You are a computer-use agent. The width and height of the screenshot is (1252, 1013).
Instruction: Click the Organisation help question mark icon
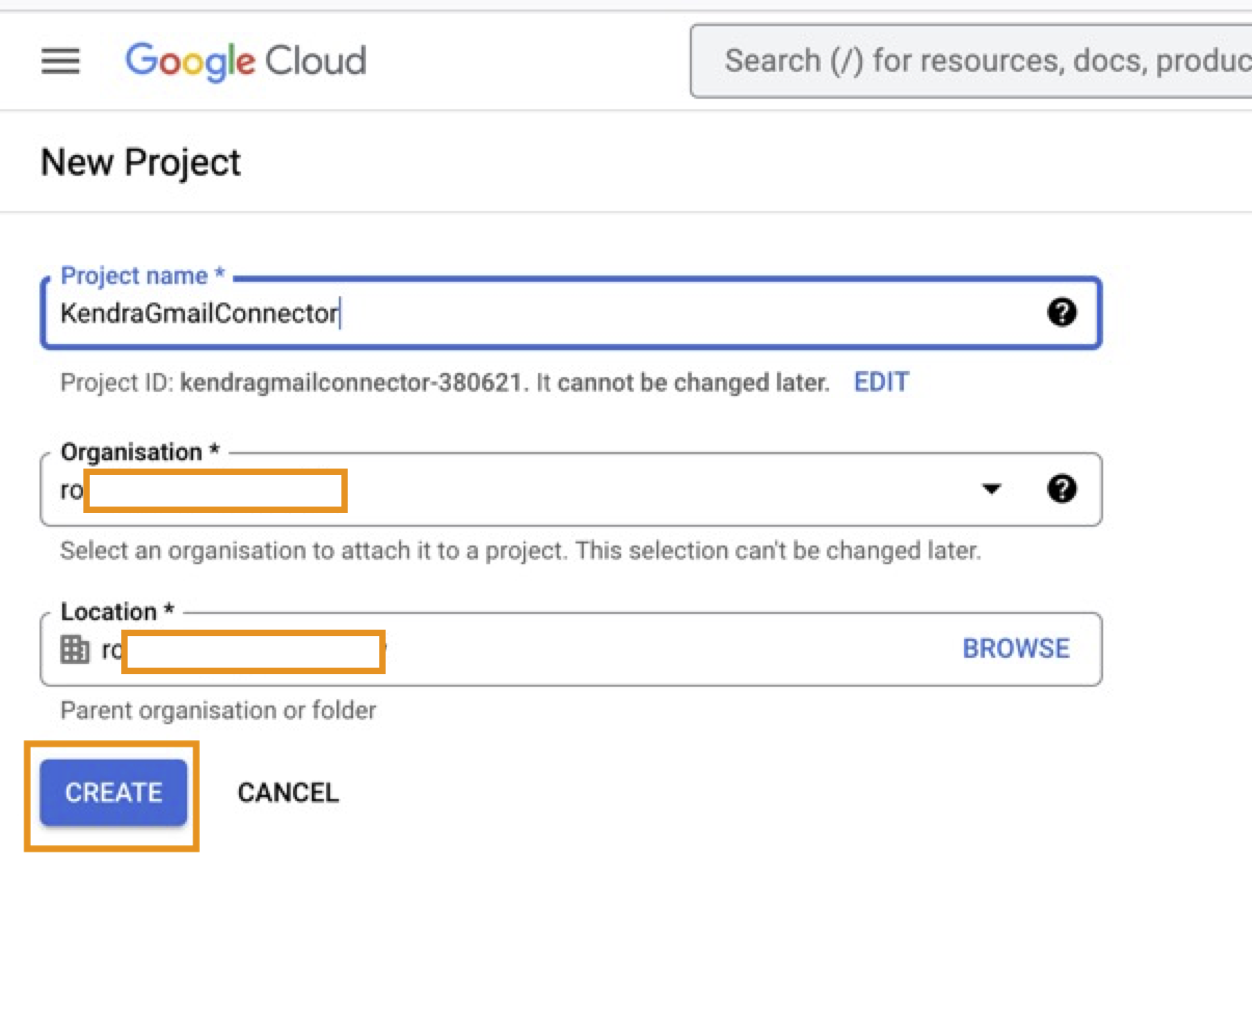click(x=1061, y=489)
